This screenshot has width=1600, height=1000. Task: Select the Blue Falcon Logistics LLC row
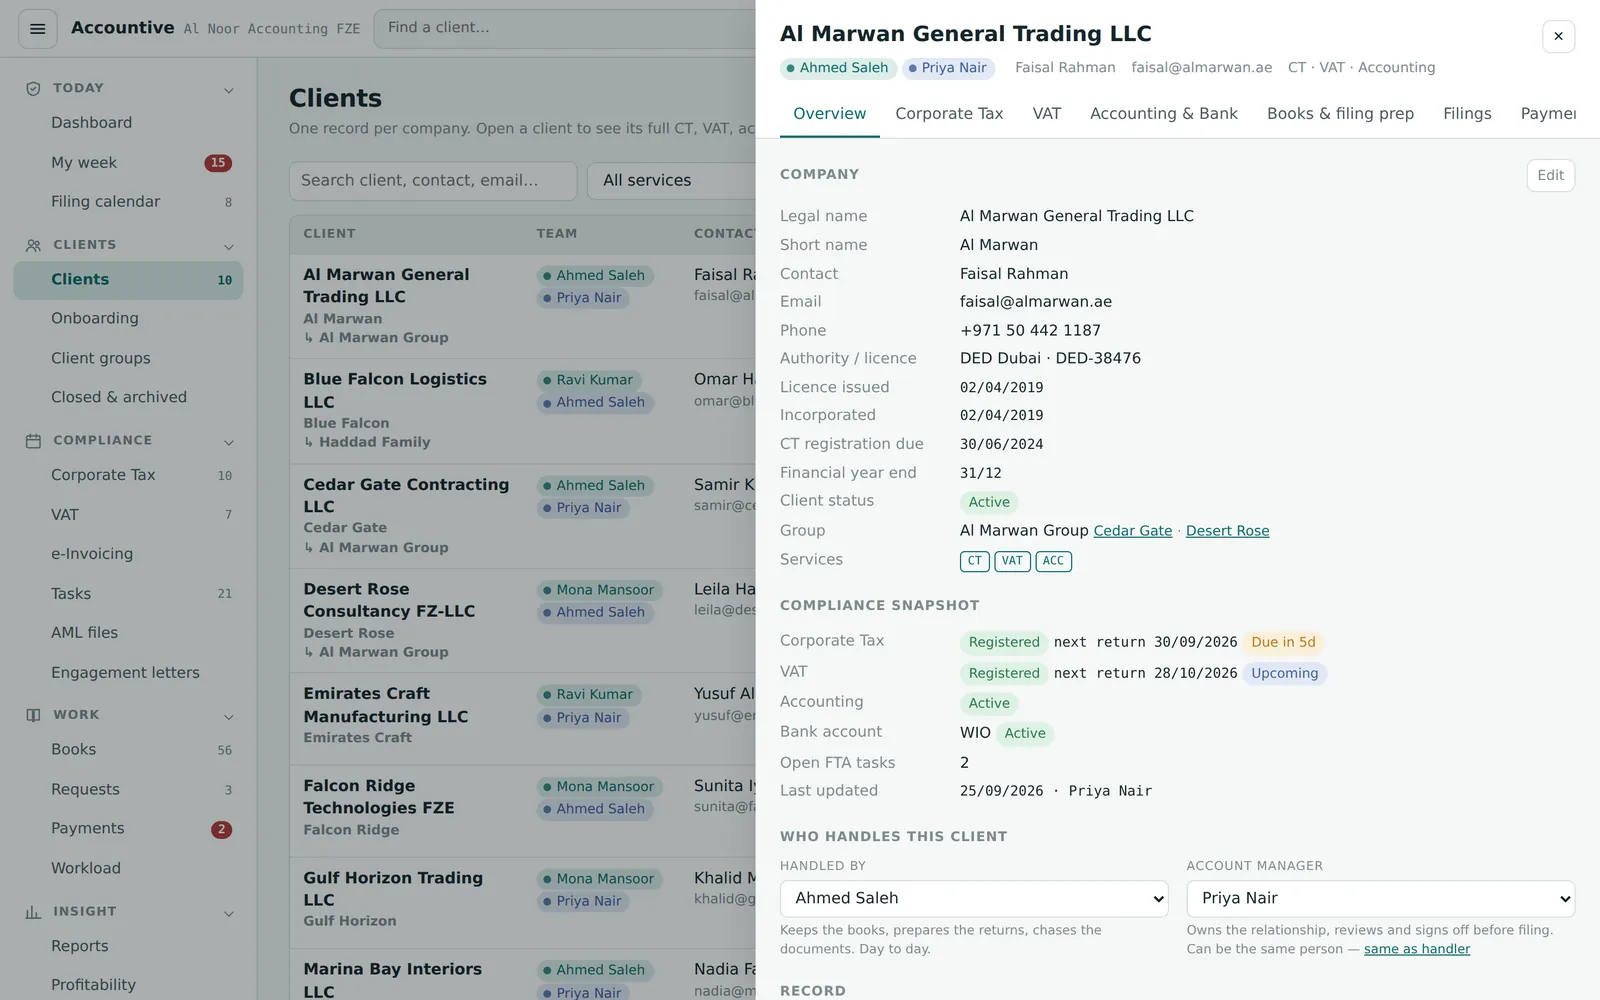tap(522, 411)
